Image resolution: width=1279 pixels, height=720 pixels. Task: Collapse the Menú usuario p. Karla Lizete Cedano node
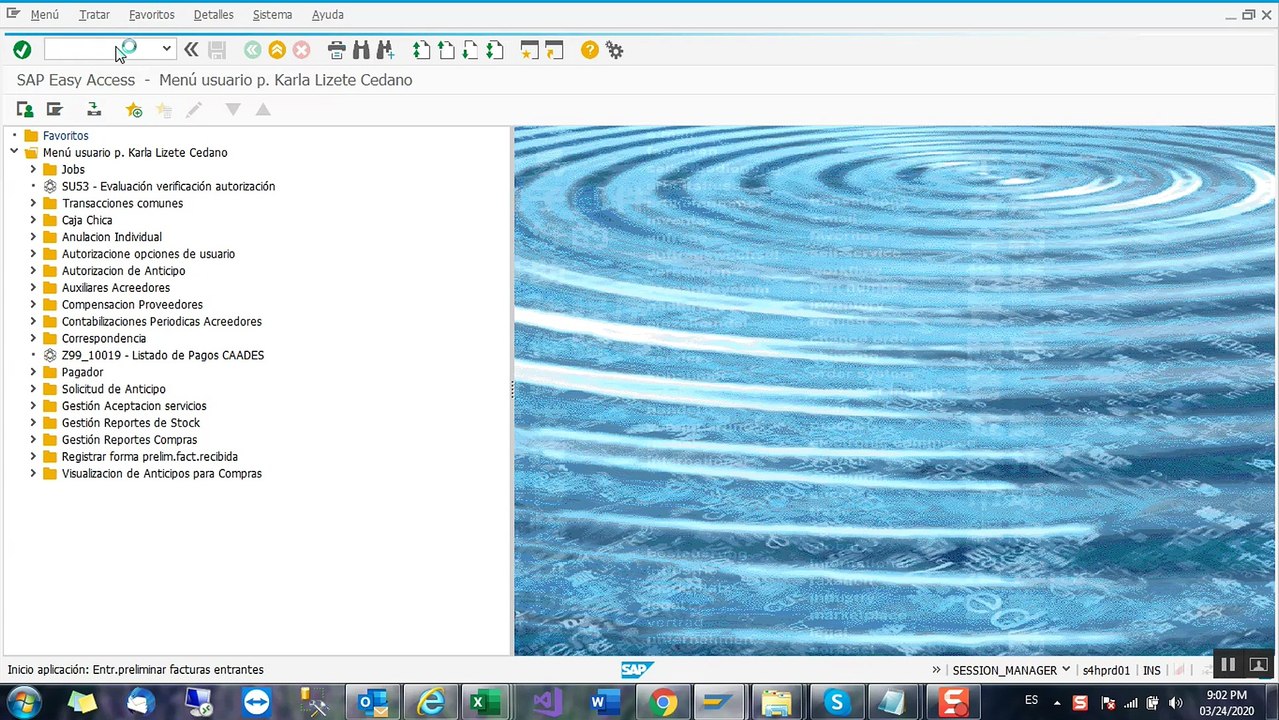point(14,152)
